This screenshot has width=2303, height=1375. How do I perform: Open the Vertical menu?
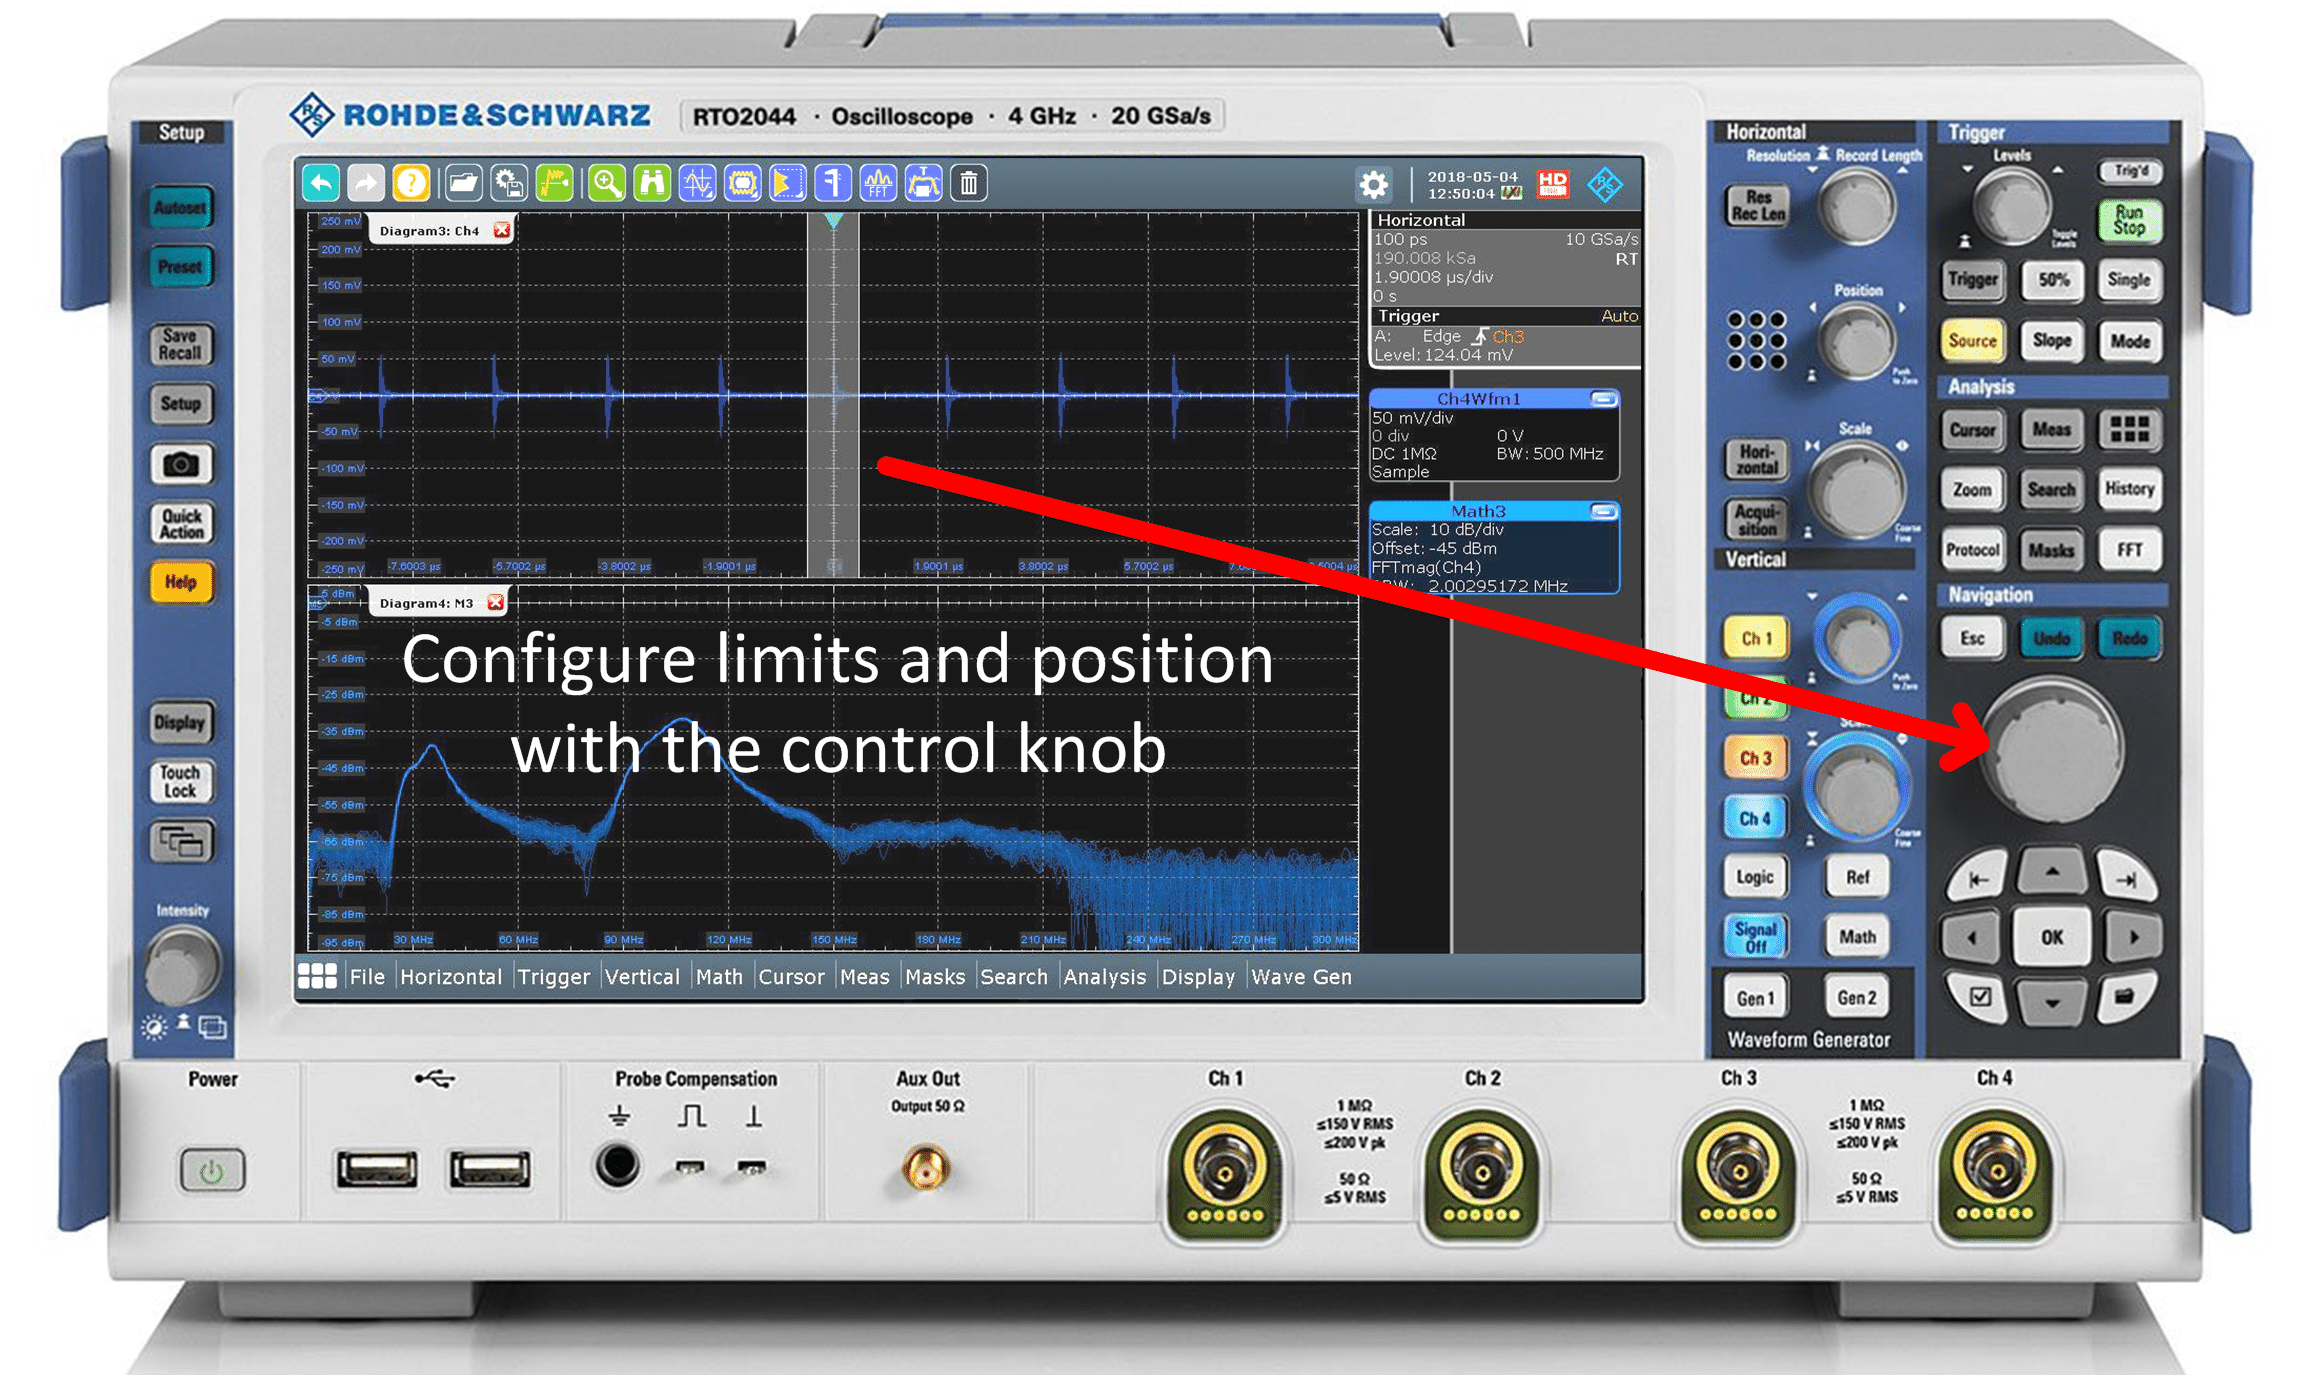click(x=642, y=977)
